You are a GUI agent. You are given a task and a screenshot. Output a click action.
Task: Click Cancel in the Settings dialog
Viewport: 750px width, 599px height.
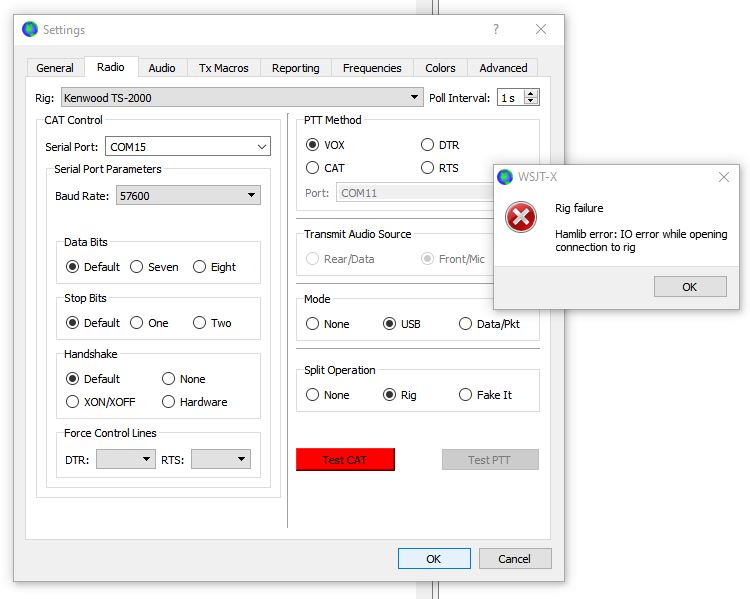pos(515,559)
